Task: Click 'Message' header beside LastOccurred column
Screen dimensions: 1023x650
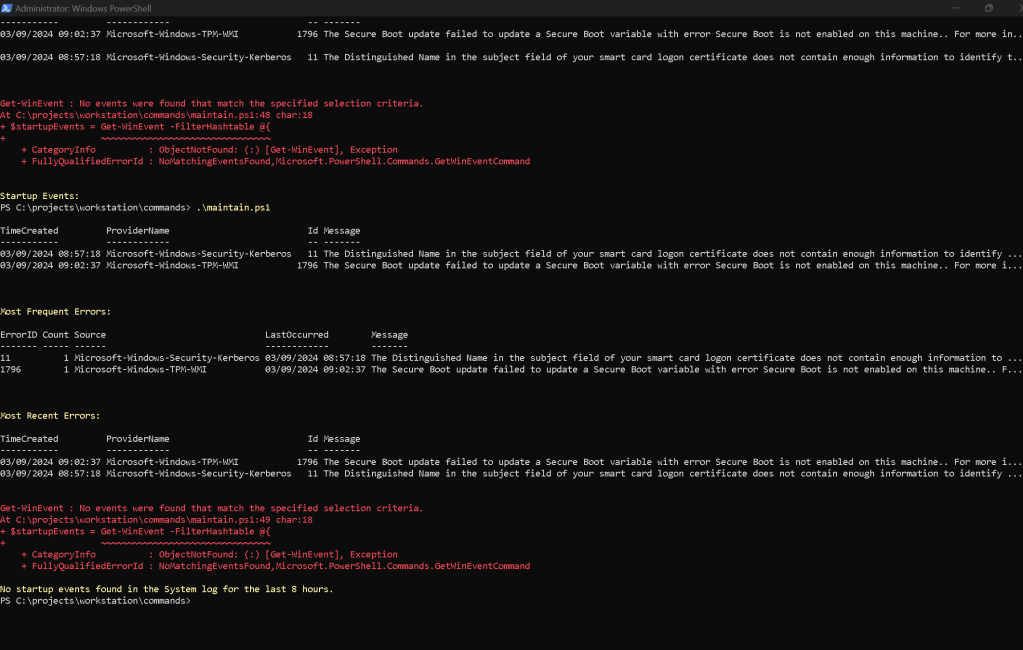Action: pos(389,335)
